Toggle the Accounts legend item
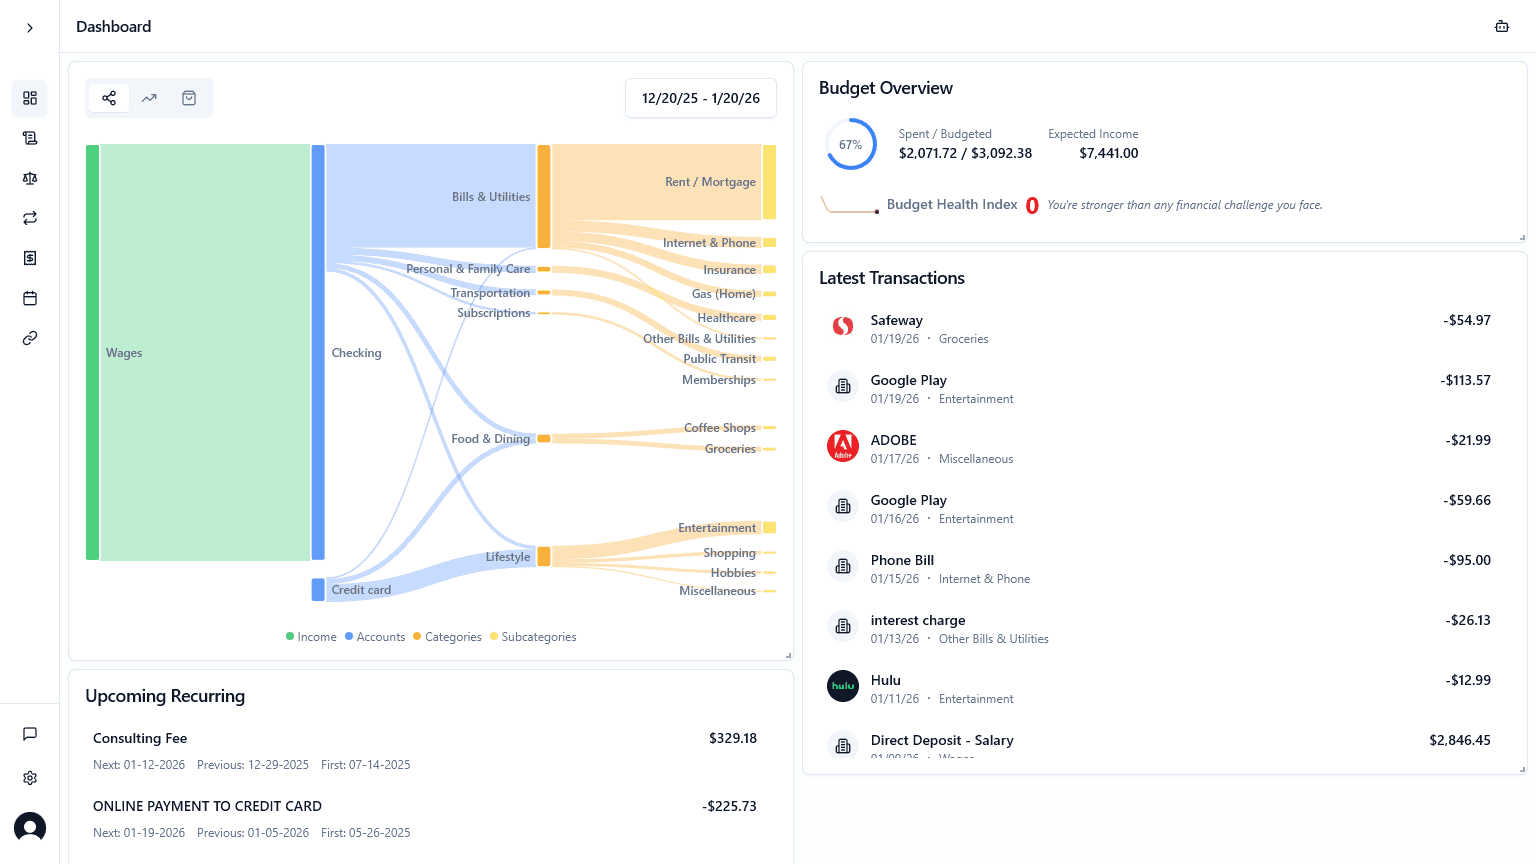 click(x=374, y=636)
